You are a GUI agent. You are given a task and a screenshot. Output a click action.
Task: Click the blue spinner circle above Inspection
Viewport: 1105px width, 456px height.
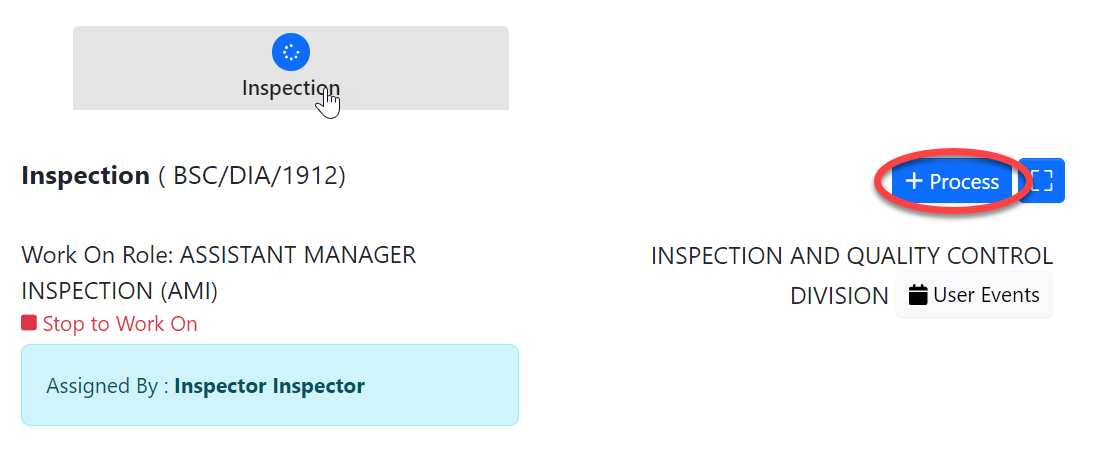click(290, 52)
